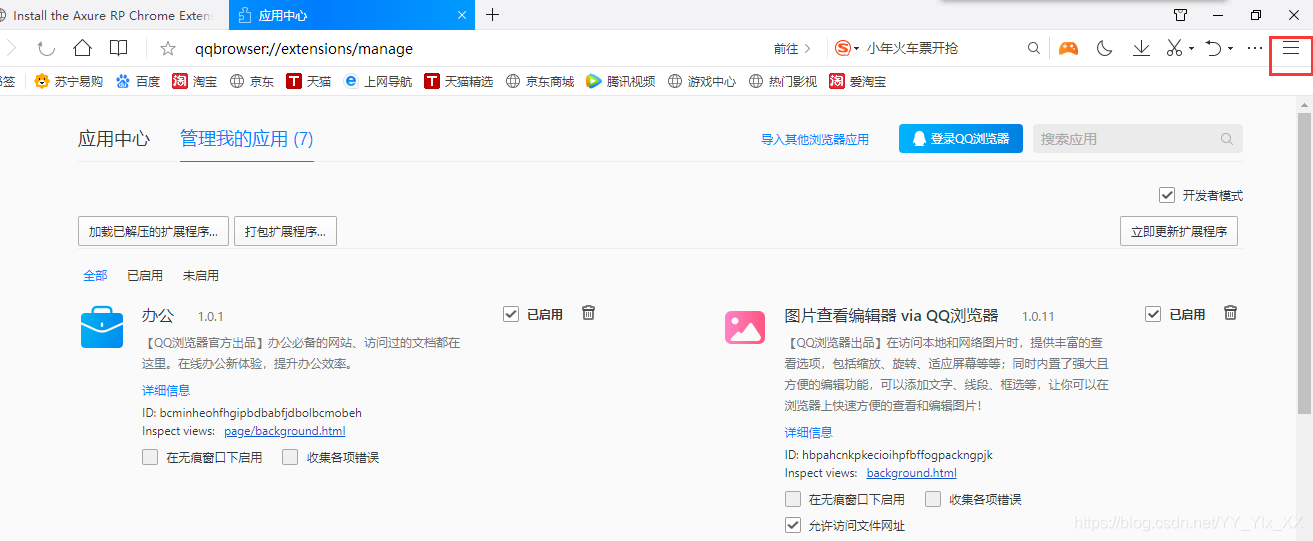Open the game controller icon
This screenshot has width=1313, height=541.
point(1069,48)
